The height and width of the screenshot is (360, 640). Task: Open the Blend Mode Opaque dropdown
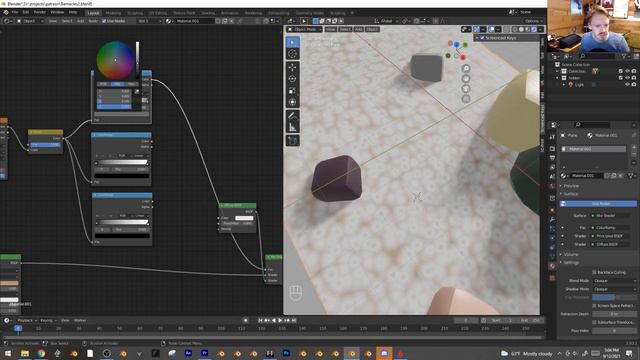coord(614,281)
